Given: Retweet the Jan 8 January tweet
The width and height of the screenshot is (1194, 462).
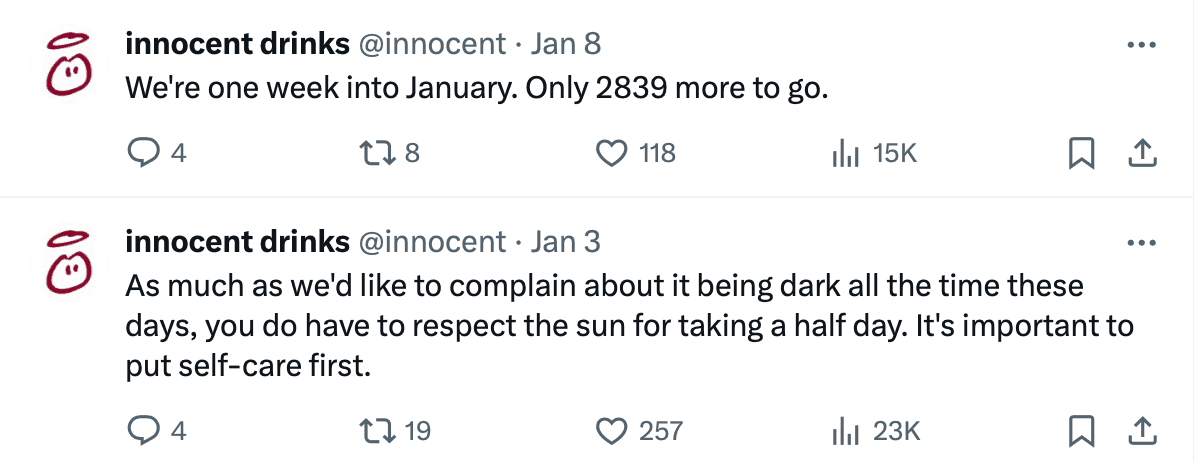Looking at the screenshot, I should (375, 153).
